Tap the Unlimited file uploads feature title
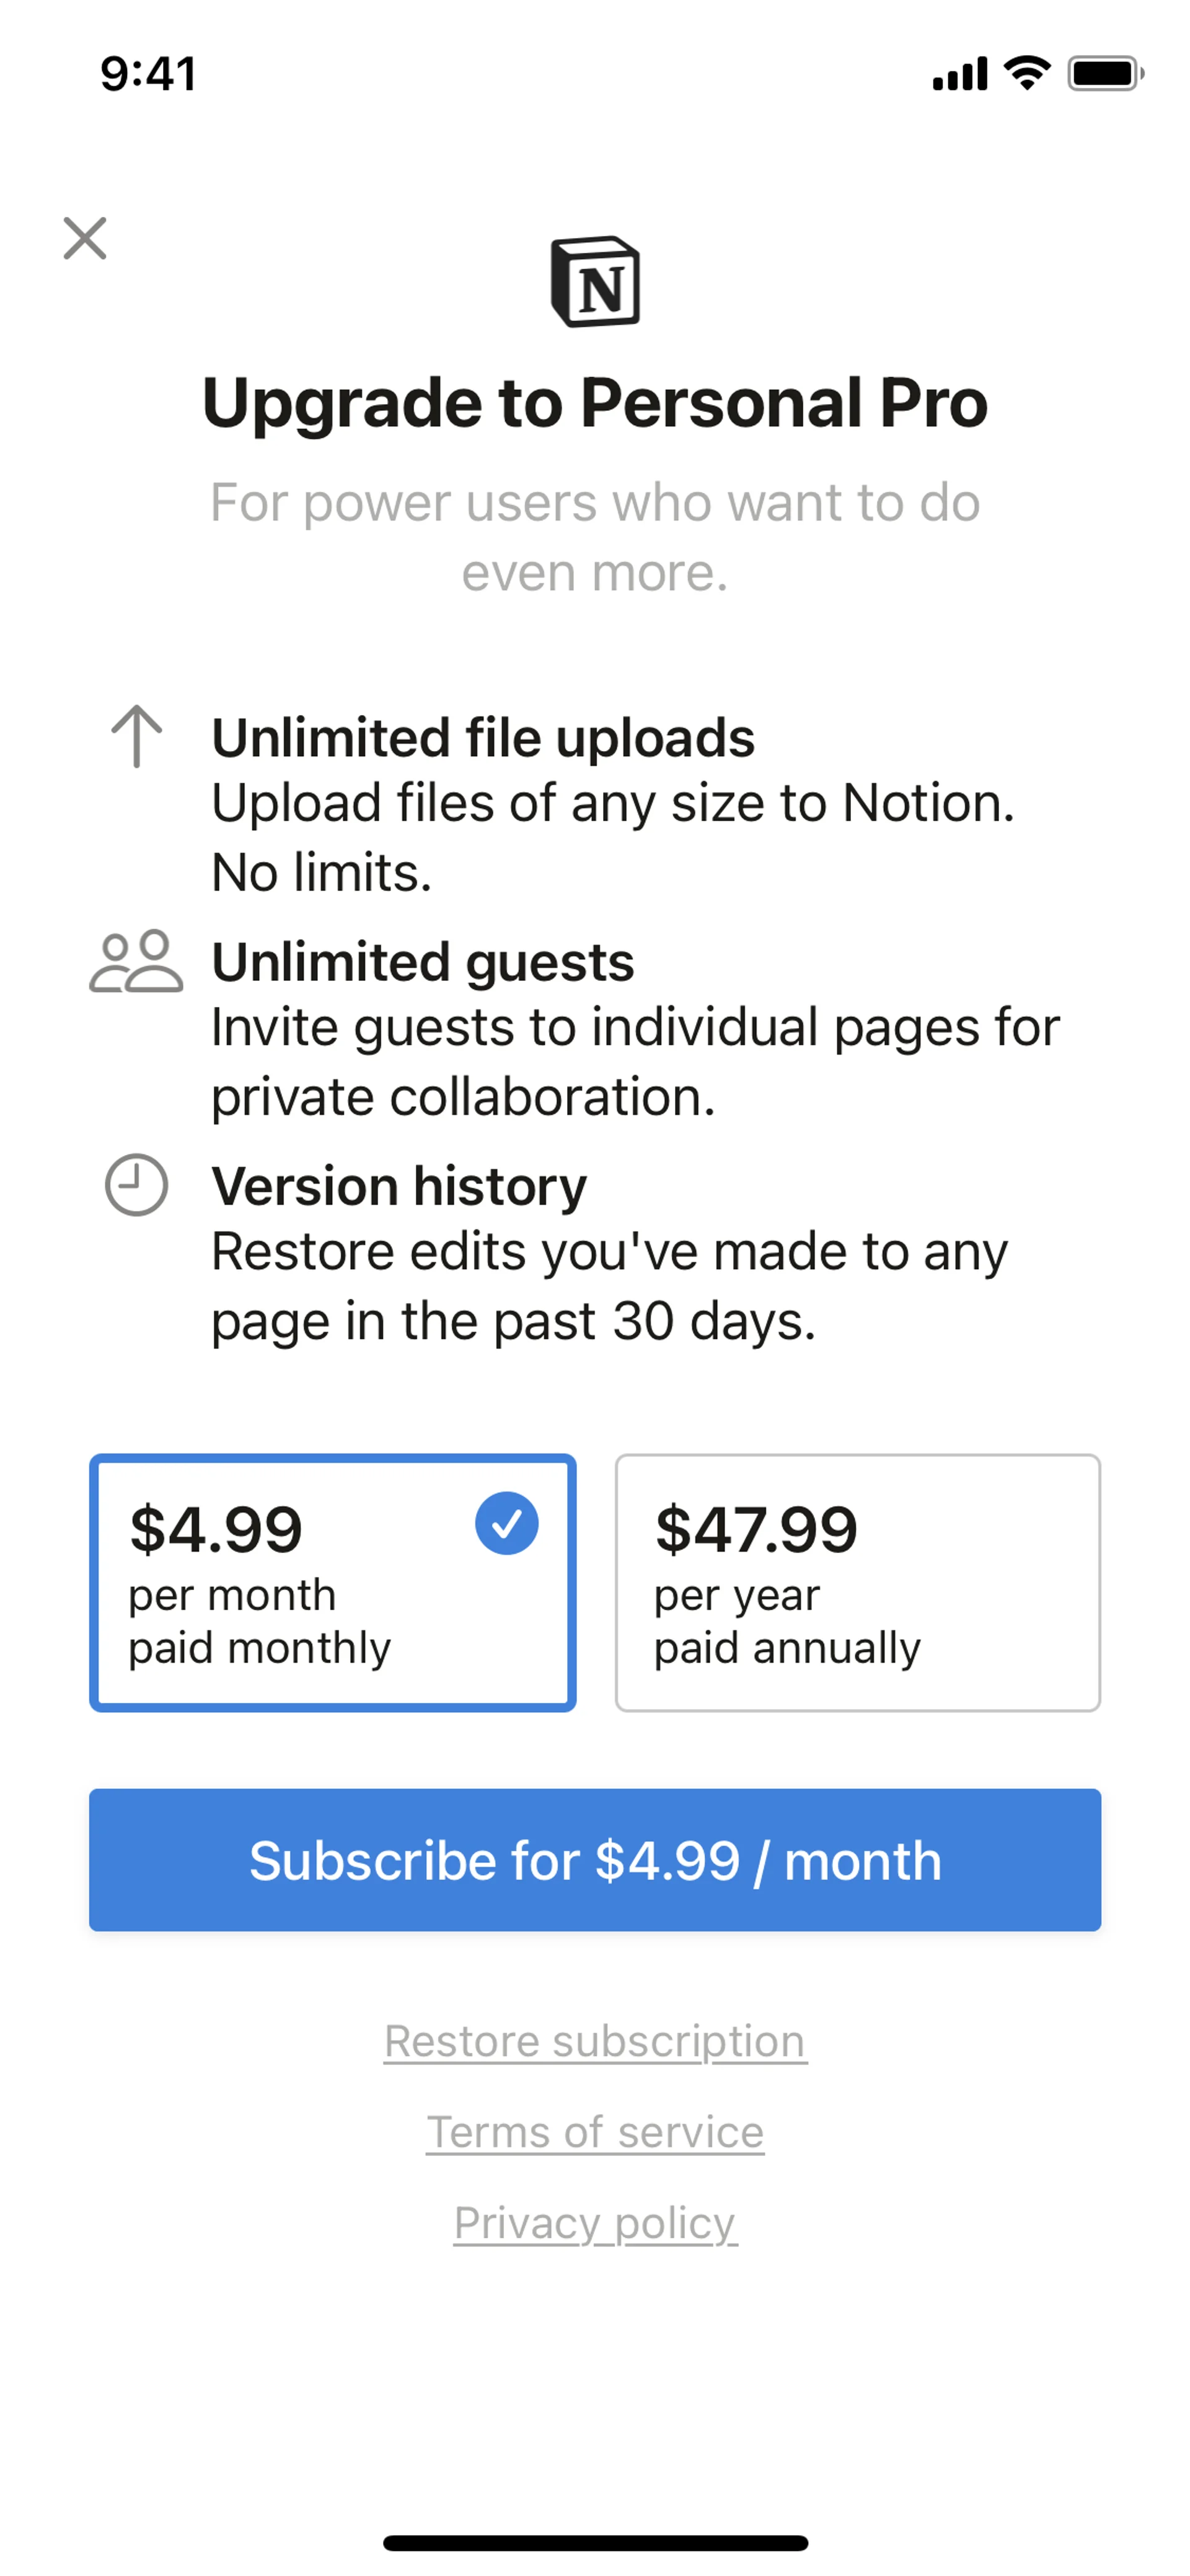Viewport: 1190px width, 2576px height. coord(483,738)
